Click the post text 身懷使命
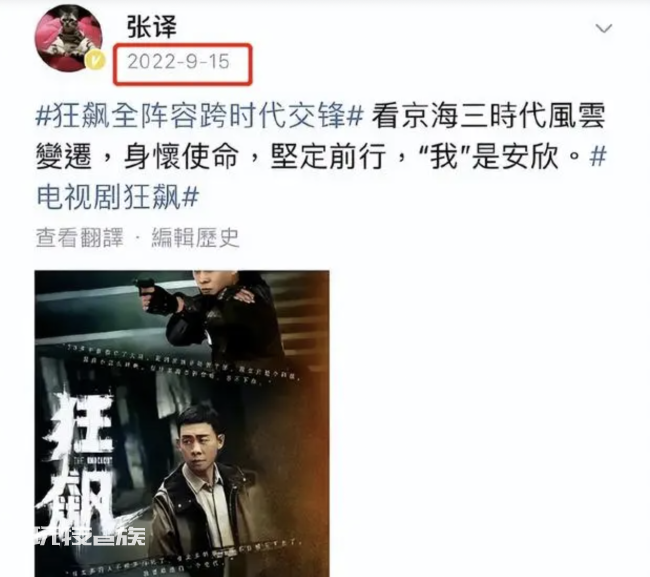Screen dimensions: 650x577 pyautogui.click(x=182, y=156)
